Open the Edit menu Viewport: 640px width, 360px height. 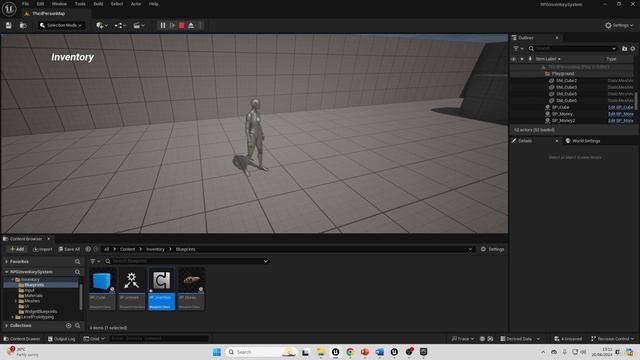40,4
